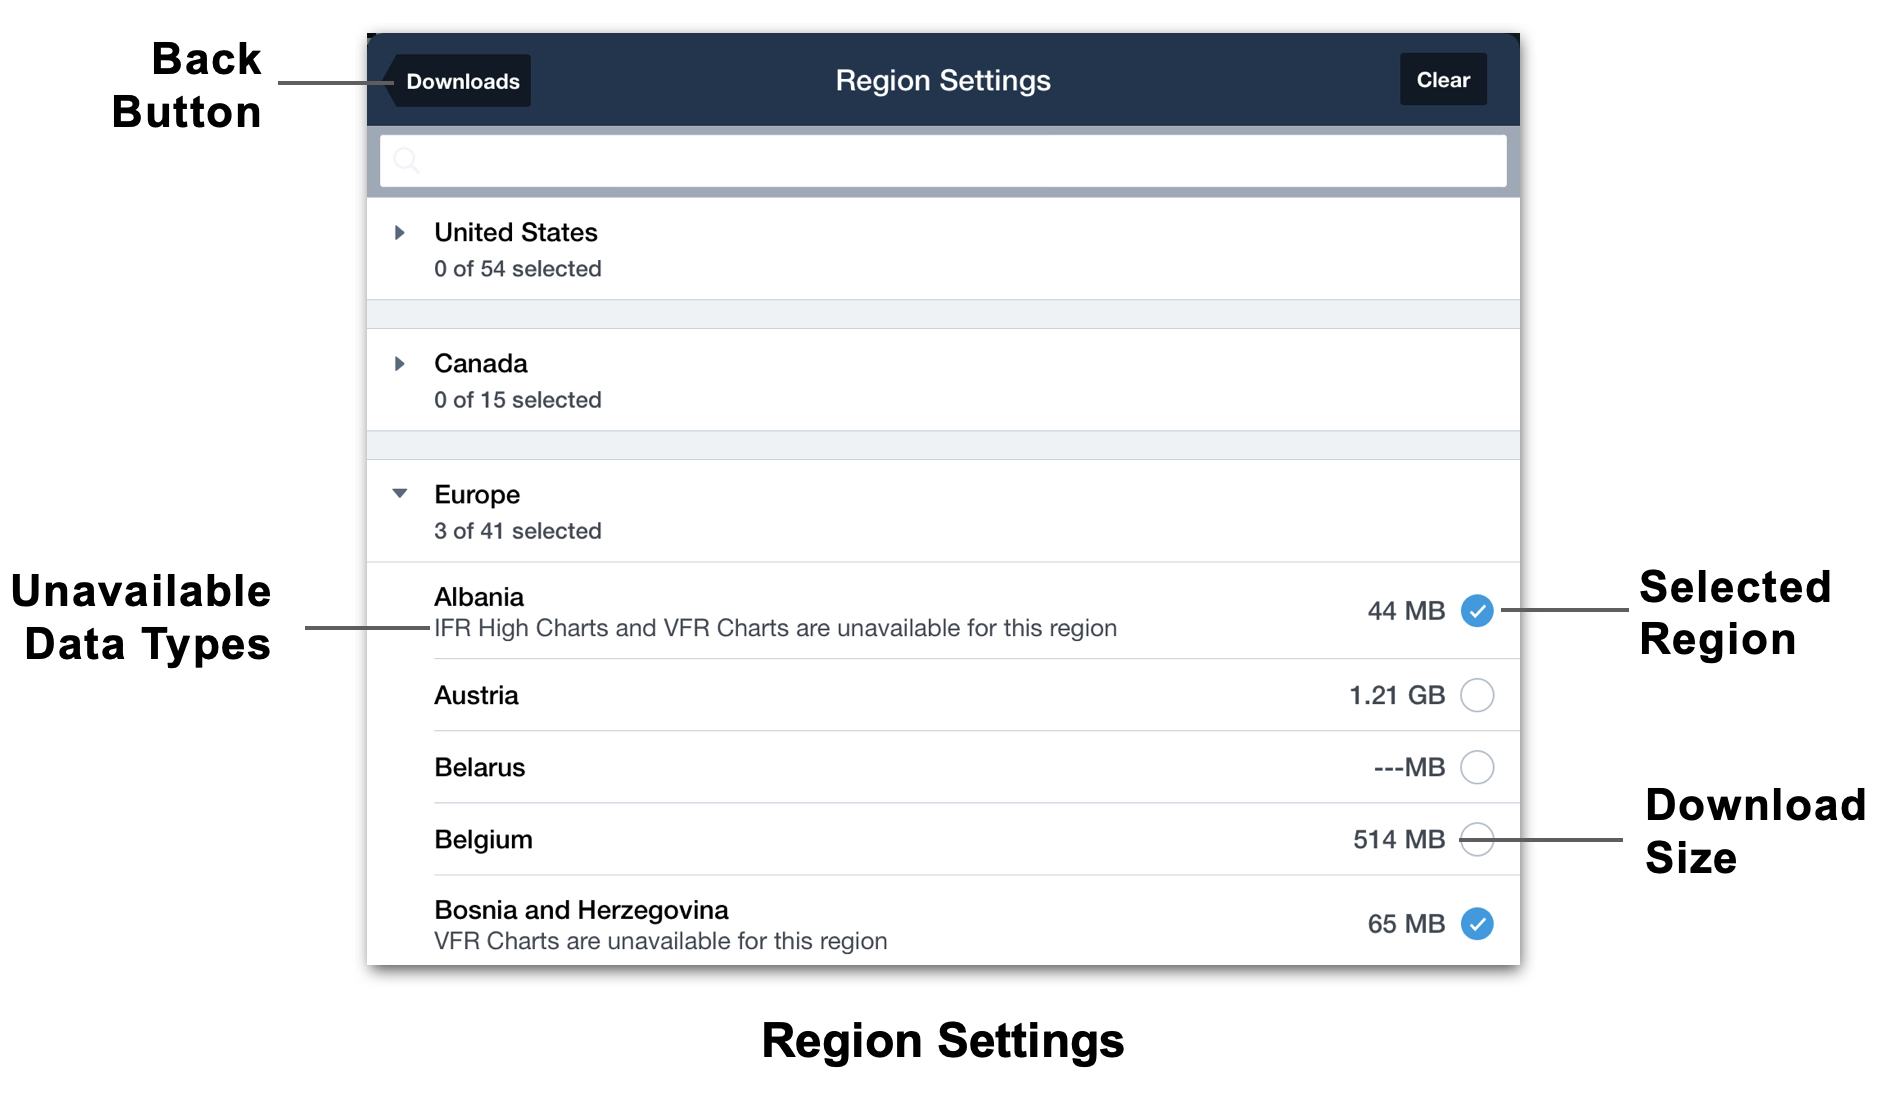Click Bosnia's VFR Charts unavailable note

tap(660, 941)
